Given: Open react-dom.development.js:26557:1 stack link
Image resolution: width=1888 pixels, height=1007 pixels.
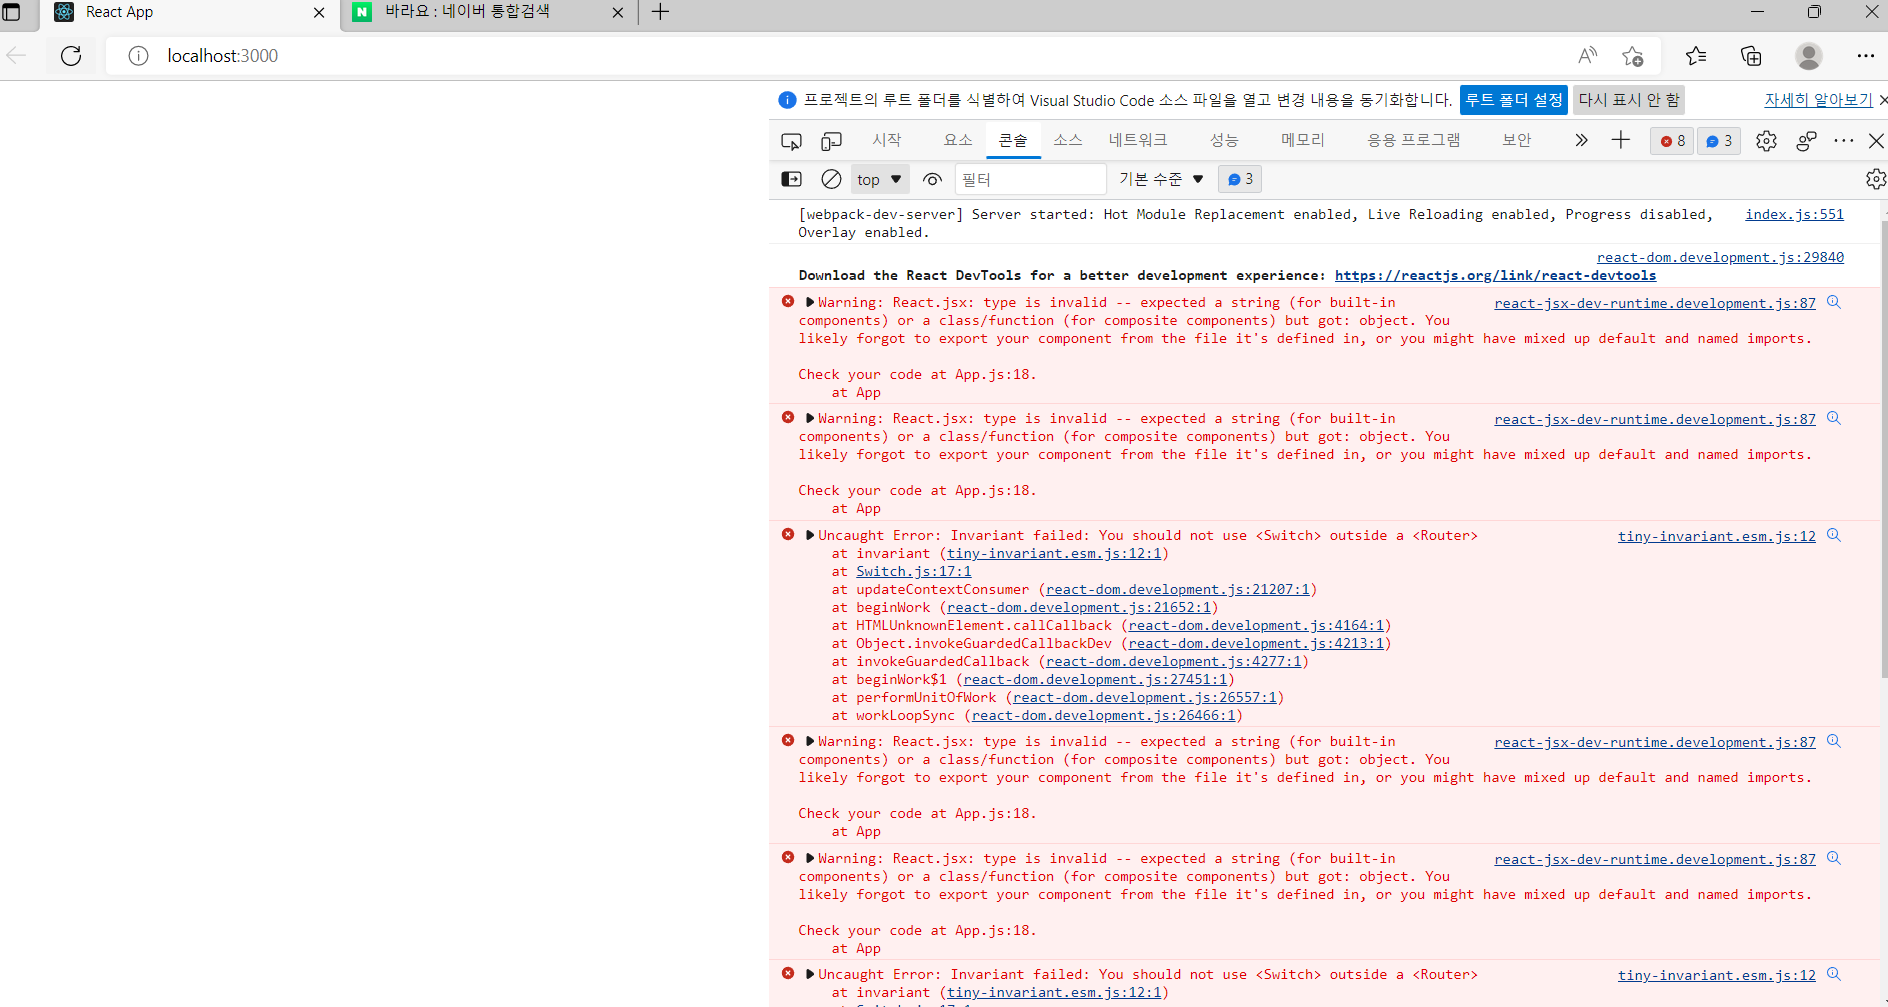Looking at the screenshot, I should tap(1145, 697).
